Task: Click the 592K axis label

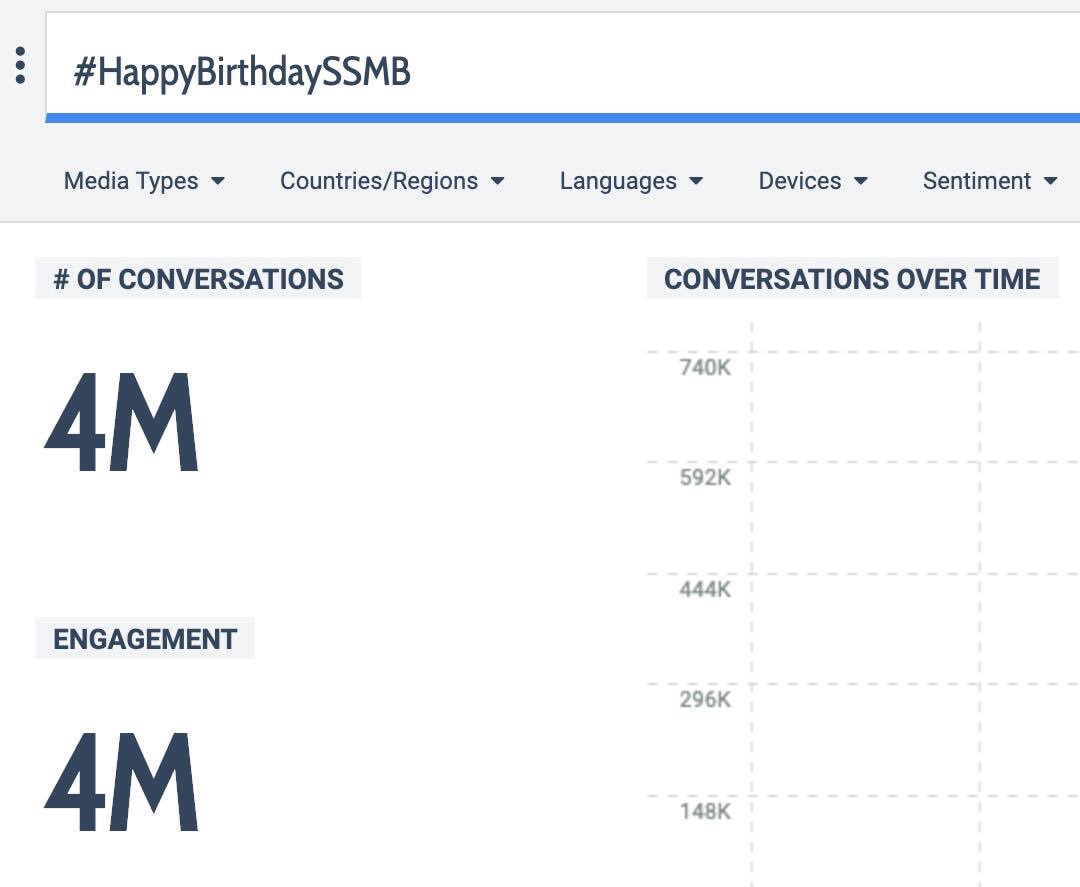Action: pyautogui.click(x=705, y=477)
